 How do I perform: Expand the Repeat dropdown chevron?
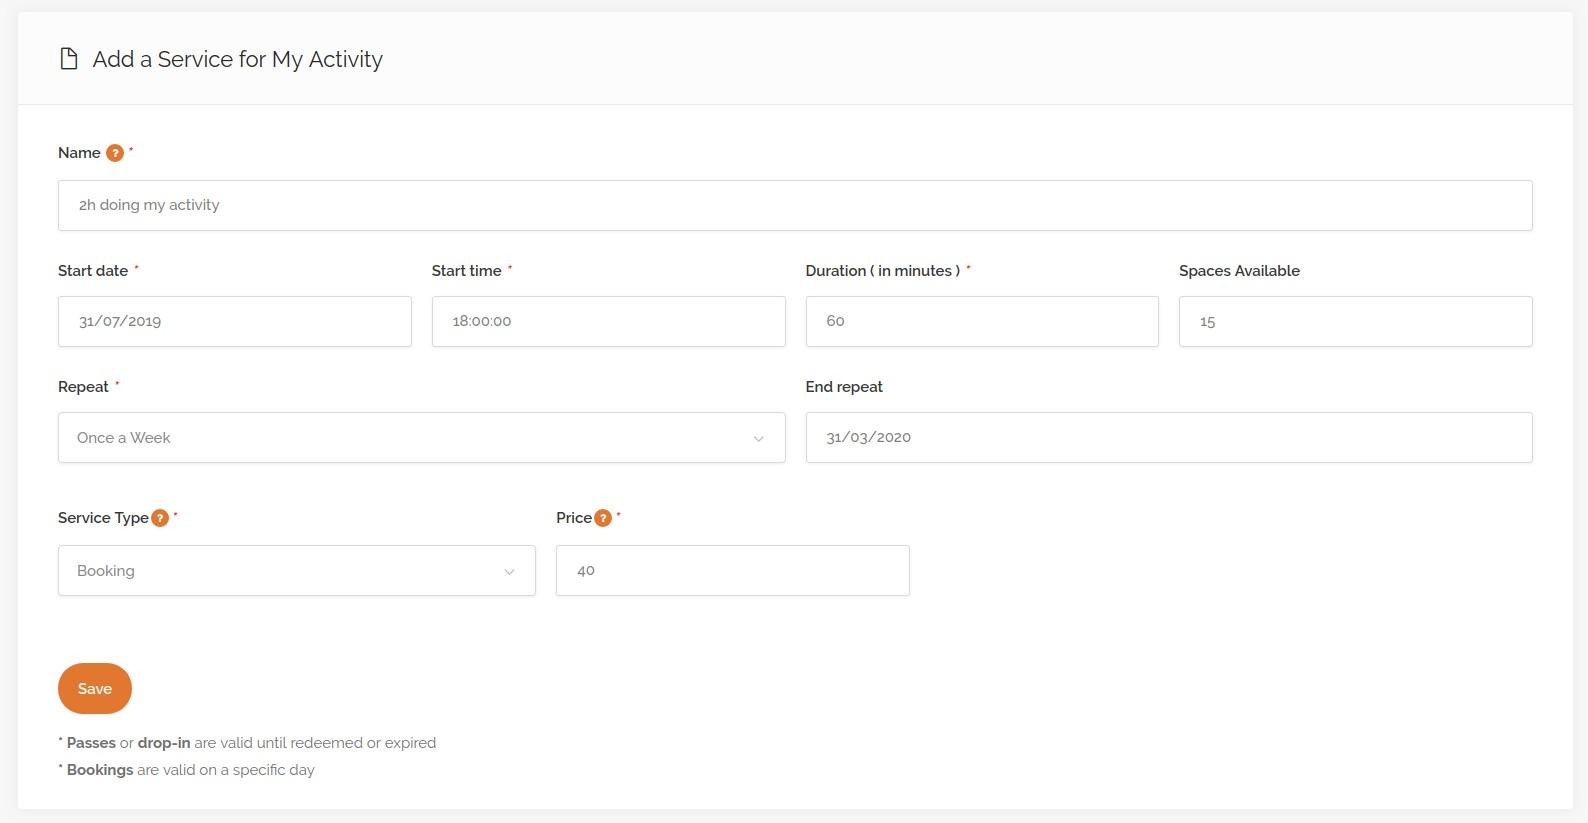(758, 438)
